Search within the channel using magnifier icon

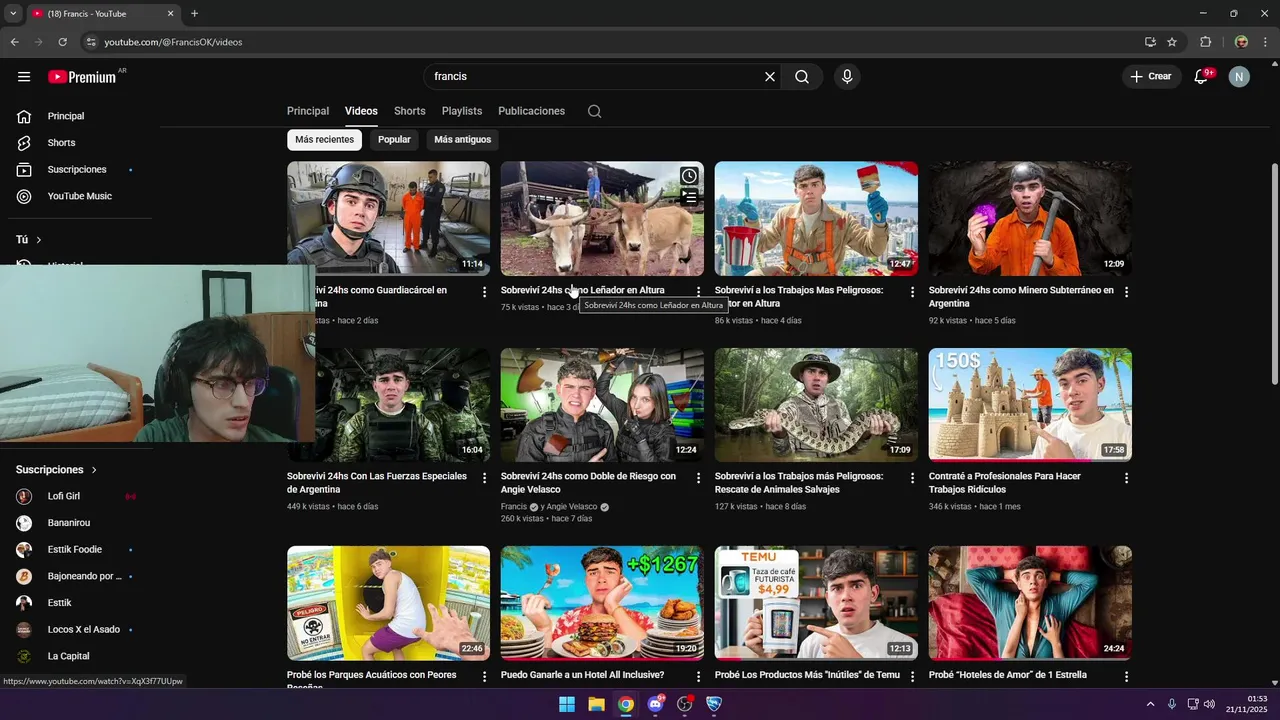(594, 111)
